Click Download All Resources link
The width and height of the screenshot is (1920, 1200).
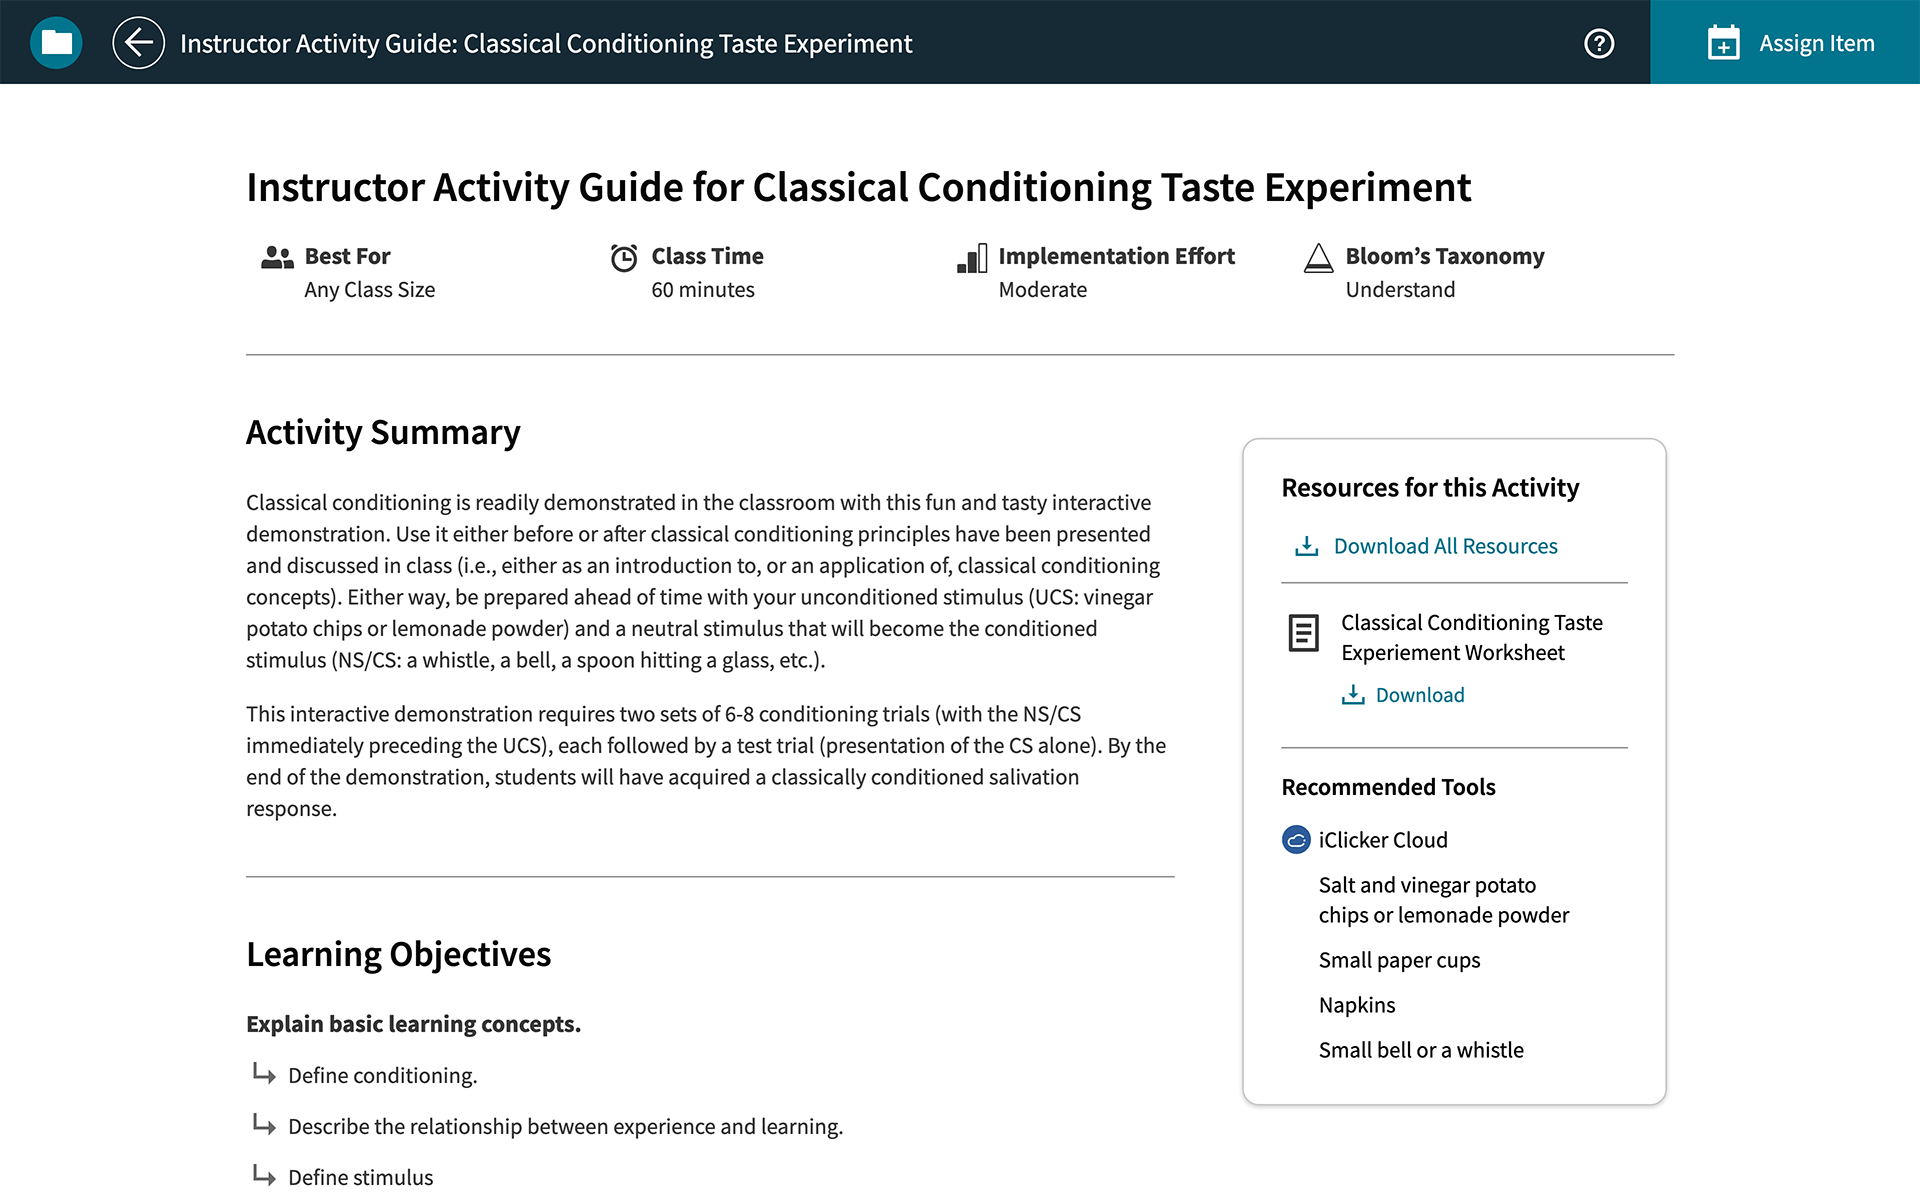[1443, 545]
